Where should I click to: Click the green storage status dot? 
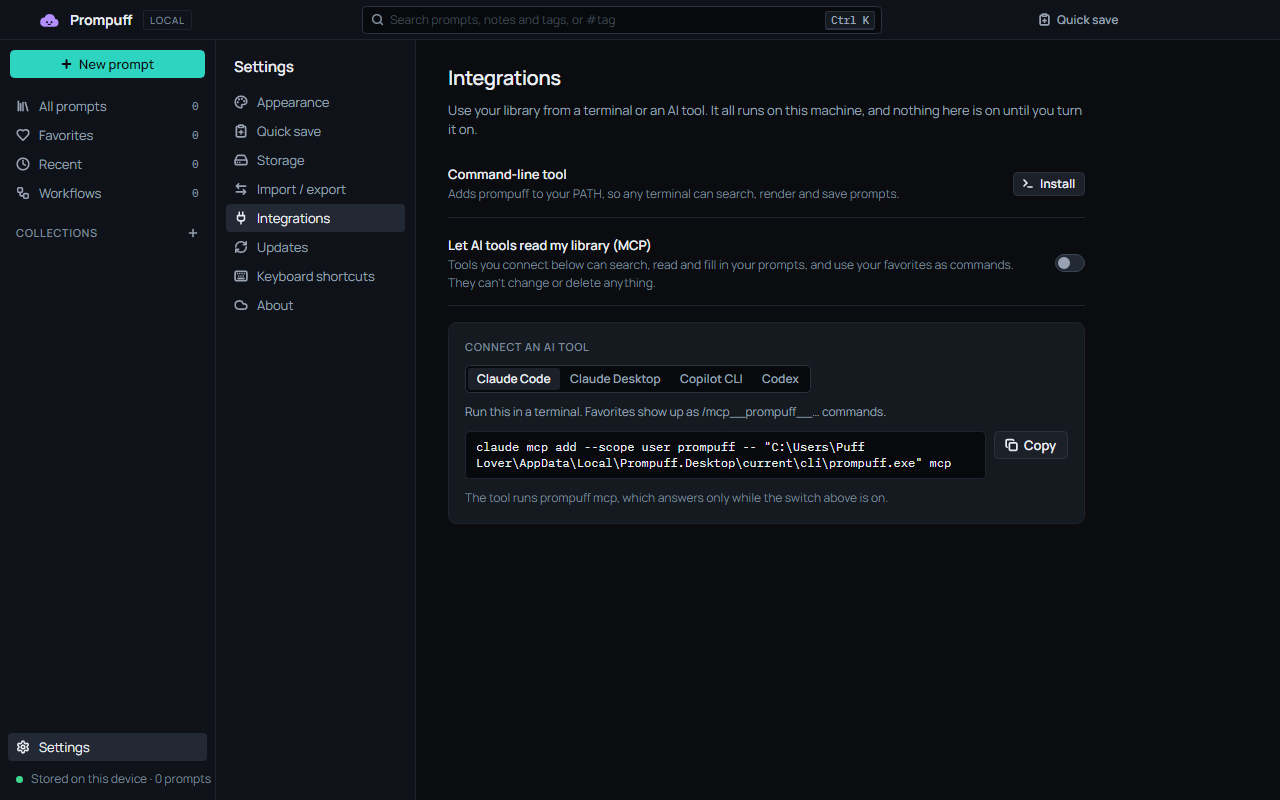[x=19, y=779]
